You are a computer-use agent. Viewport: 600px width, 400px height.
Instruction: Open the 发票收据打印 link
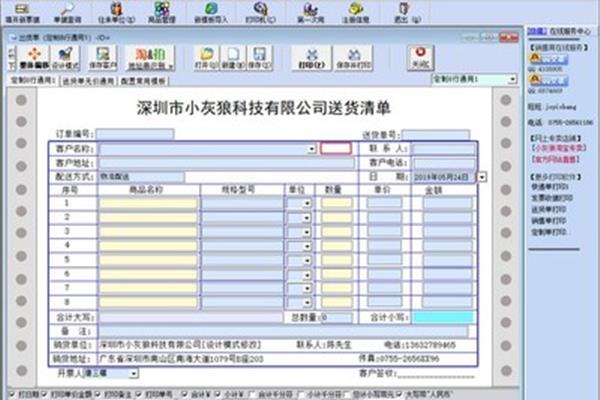[552, 198]
